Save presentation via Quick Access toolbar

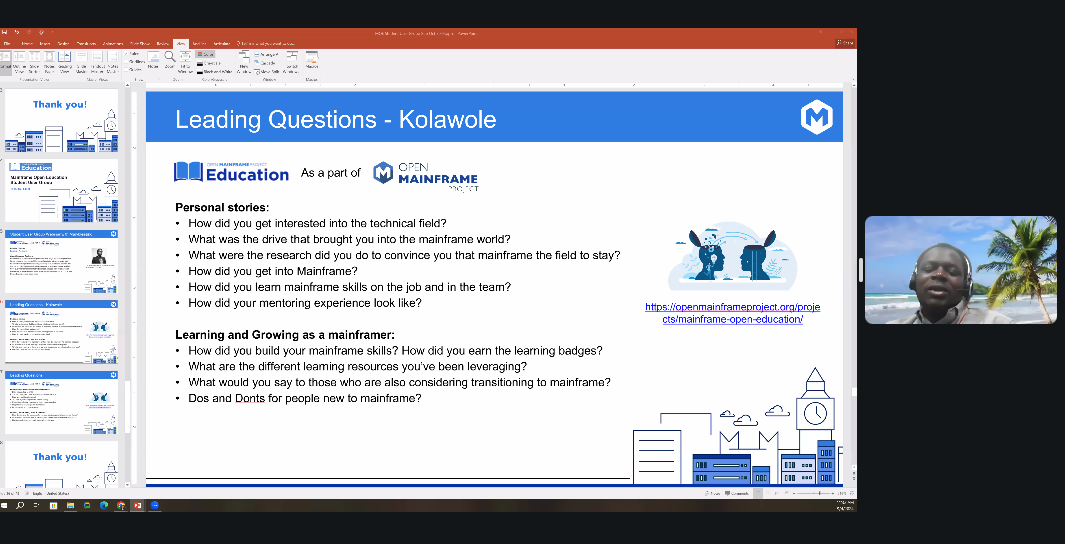(4, 32)
